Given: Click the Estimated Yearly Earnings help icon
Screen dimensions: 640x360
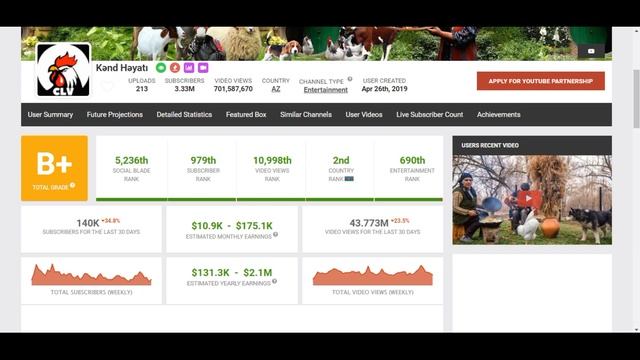Looking at the screenshot, I should coord(274,281).
